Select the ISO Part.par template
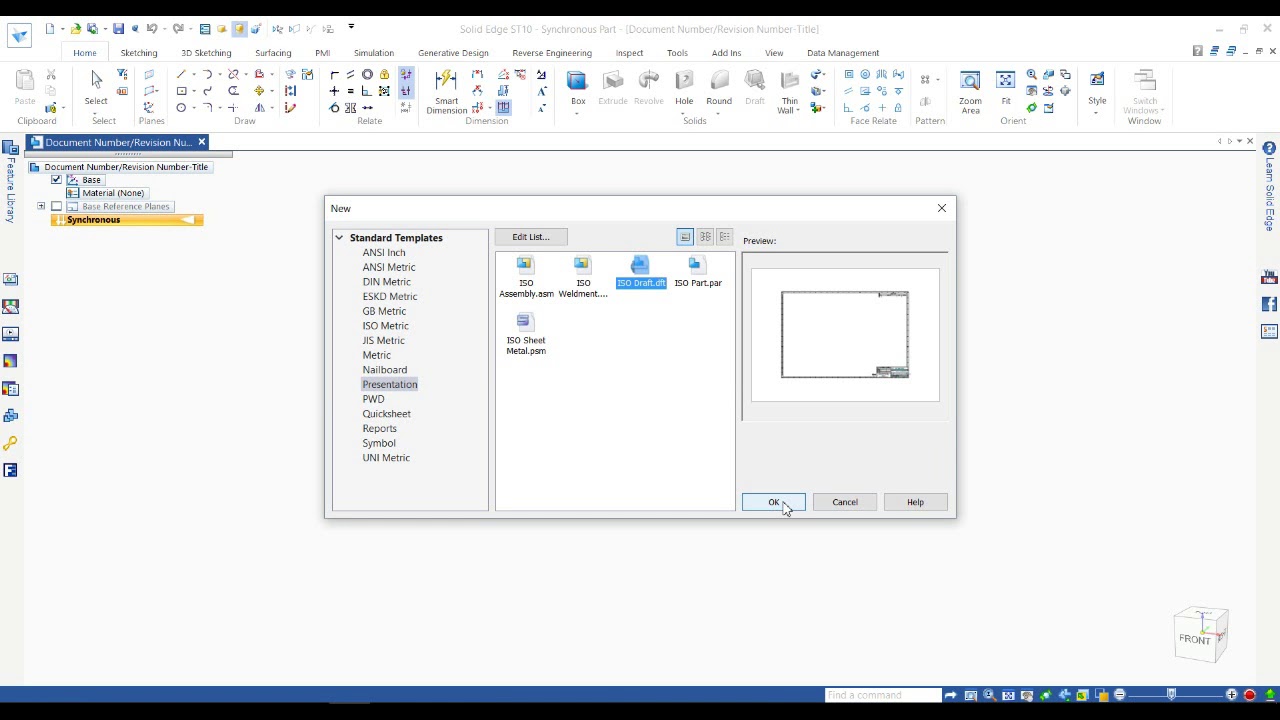The image size is (1280, 720). pos(698,272)
